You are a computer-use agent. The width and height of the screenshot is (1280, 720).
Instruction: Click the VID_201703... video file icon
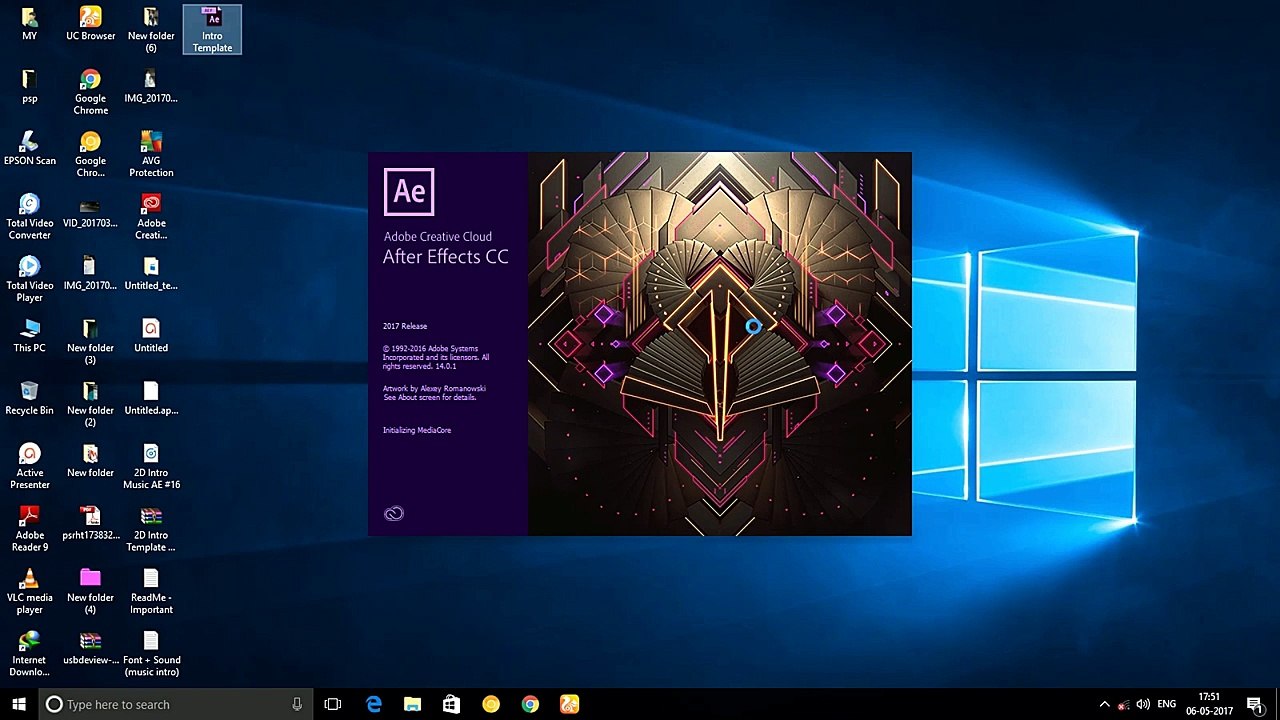pos(90,211)
